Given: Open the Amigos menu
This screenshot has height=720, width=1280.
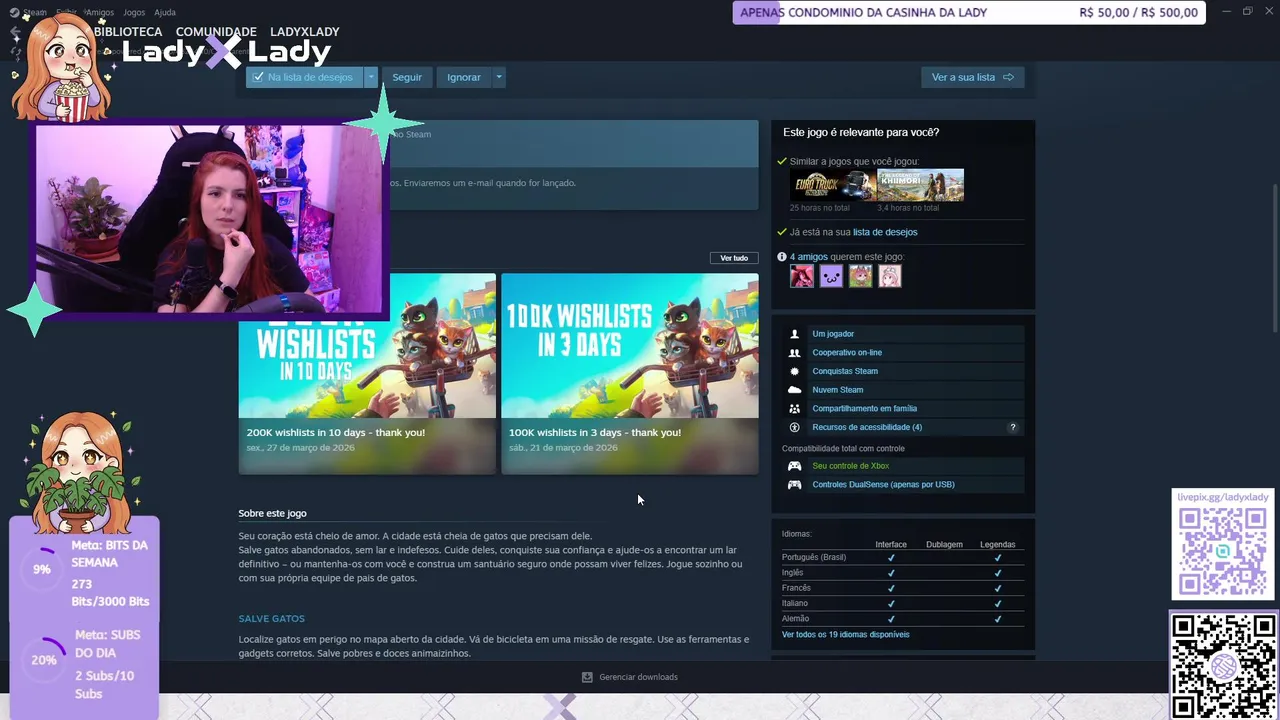Looking at the screenshot, I should [x=98, y=13].
